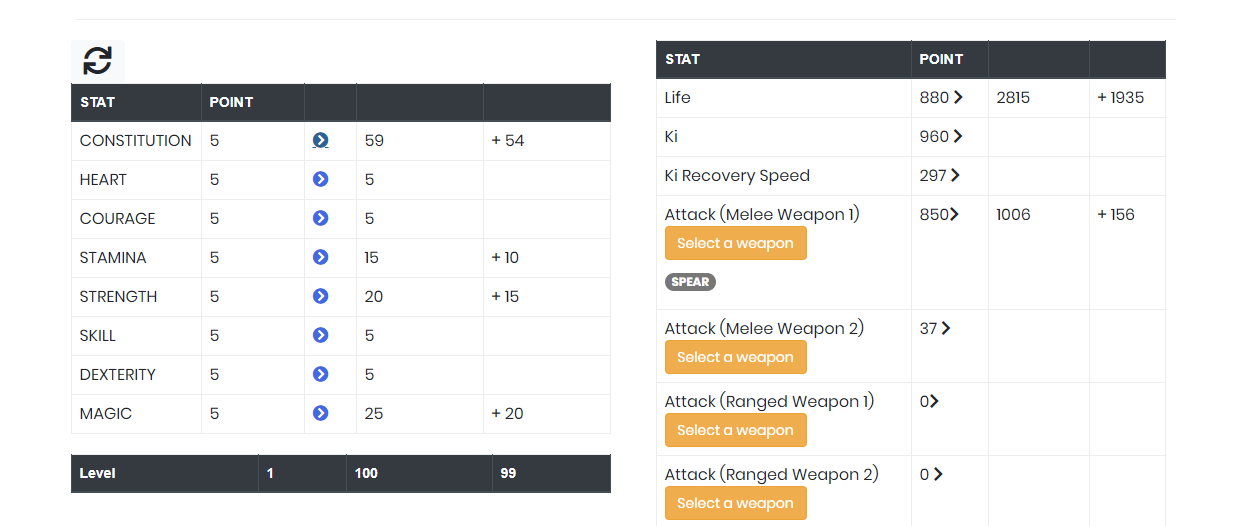Click the blue arrow icon for CONSTITUTION

coord(320,141)
